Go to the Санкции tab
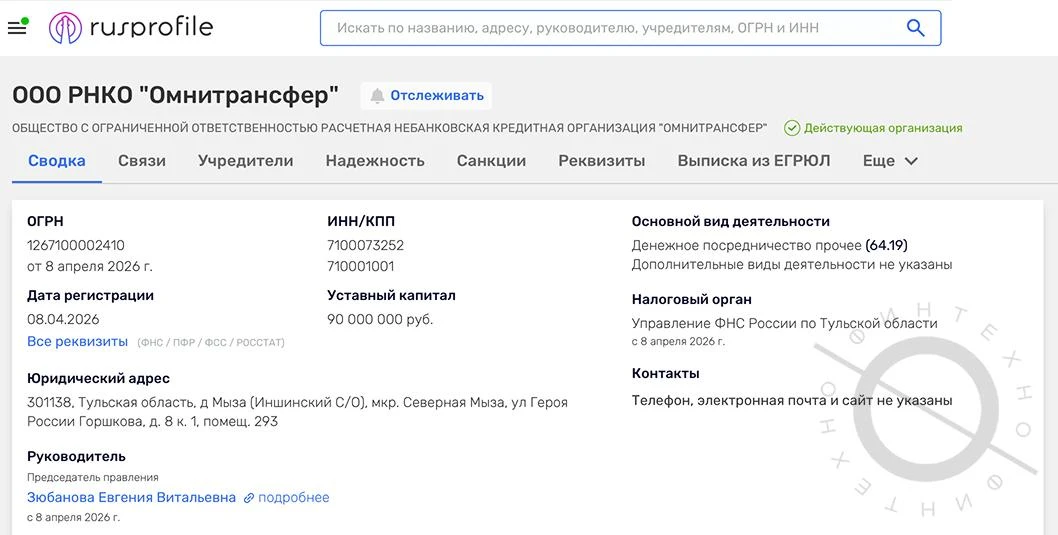 pos(491,161)
